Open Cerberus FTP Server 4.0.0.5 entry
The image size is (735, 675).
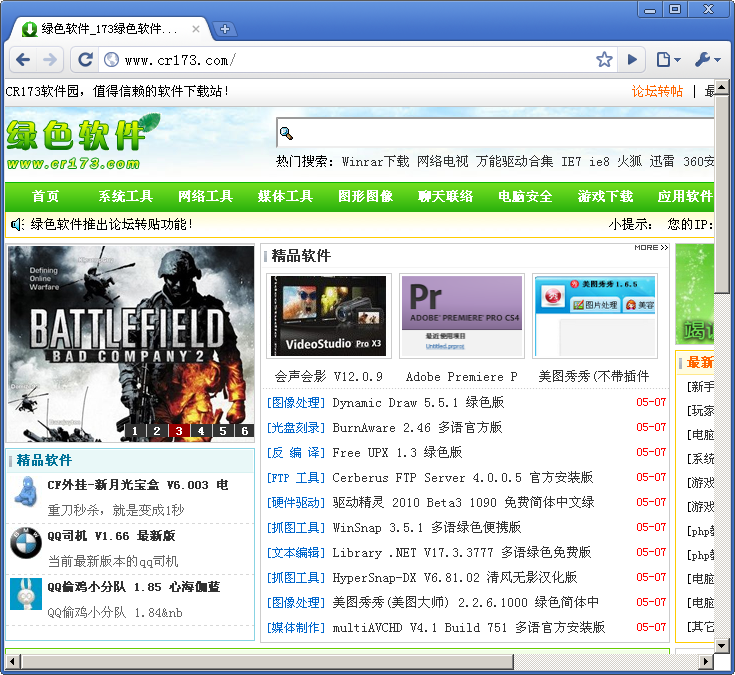tap(463, 478)
